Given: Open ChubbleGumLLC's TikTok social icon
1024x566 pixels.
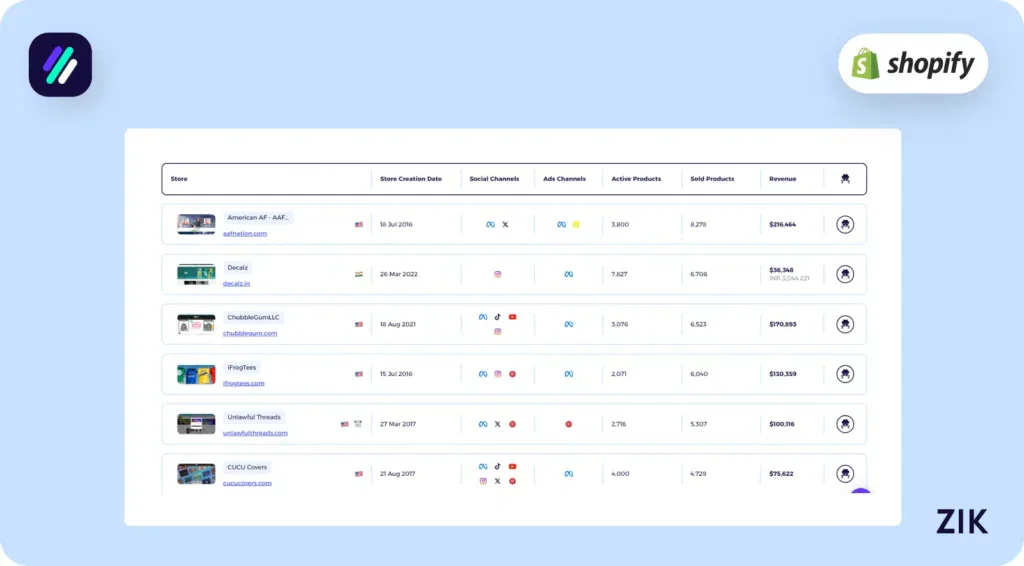Looking at the screenshot, I should 498,317.
